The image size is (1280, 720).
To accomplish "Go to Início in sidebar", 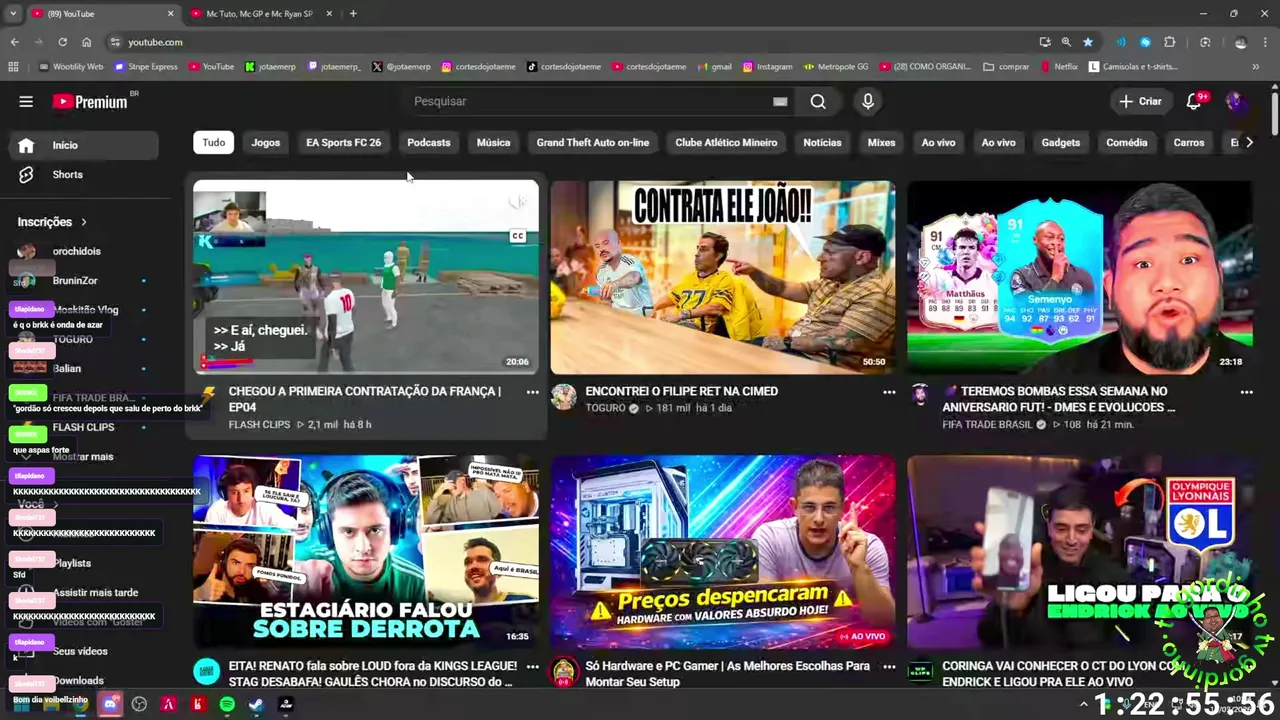I will (84, 145).
